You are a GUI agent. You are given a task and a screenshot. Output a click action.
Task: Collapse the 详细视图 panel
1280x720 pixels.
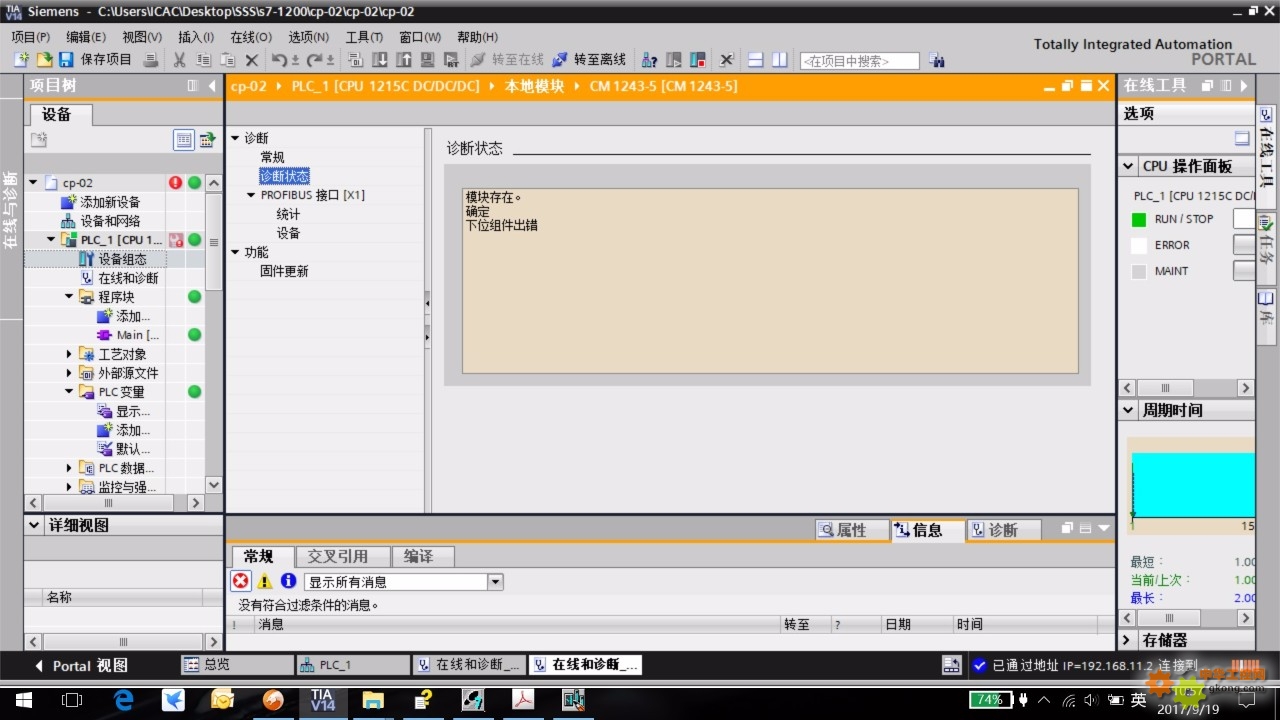point(35,525)
